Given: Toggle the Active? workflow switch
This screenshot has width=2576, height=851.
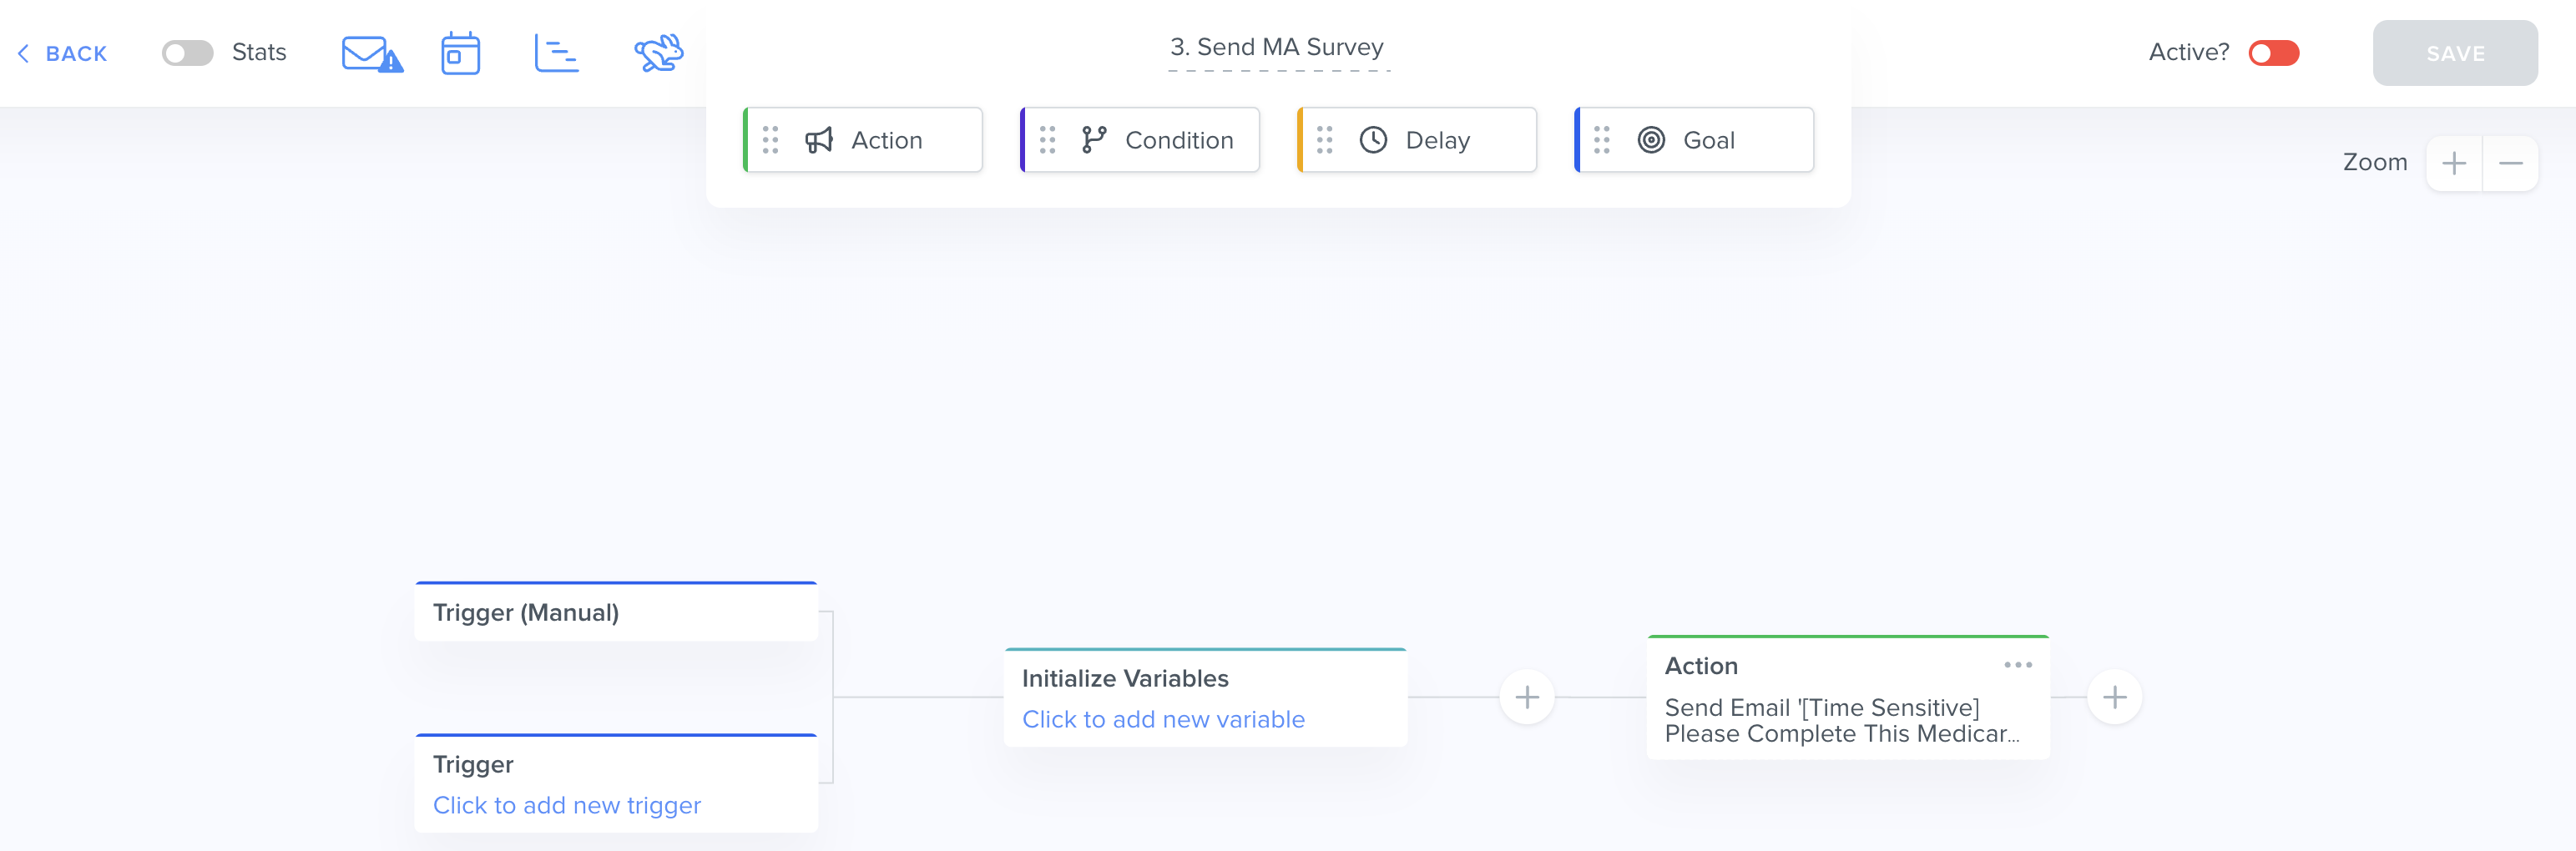Looking at the screenshot, I should coord(2273,53).
